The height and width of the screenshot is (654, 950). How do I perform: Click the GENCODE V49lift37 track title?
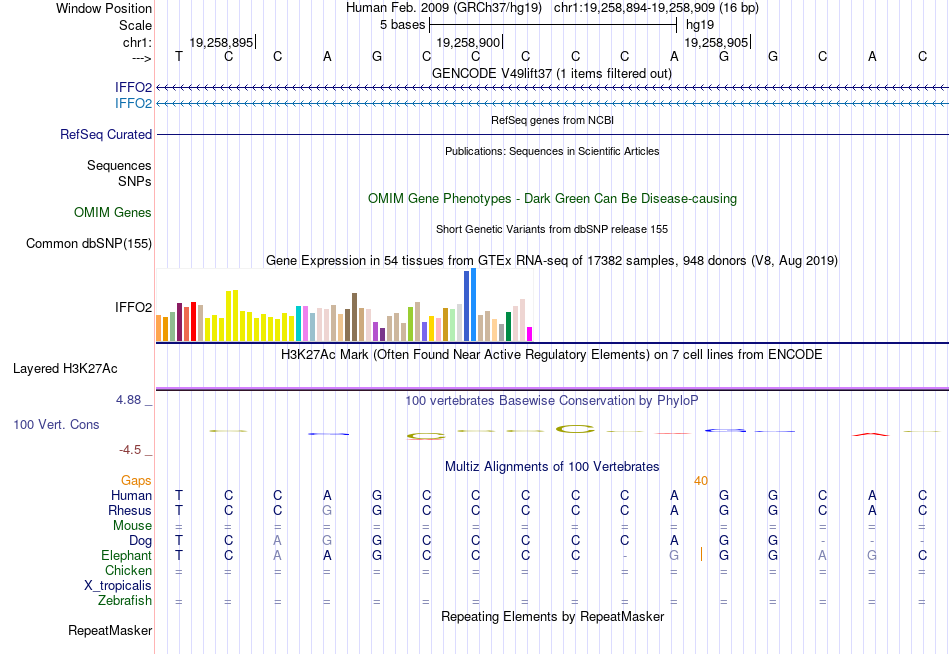coord(551,73)
